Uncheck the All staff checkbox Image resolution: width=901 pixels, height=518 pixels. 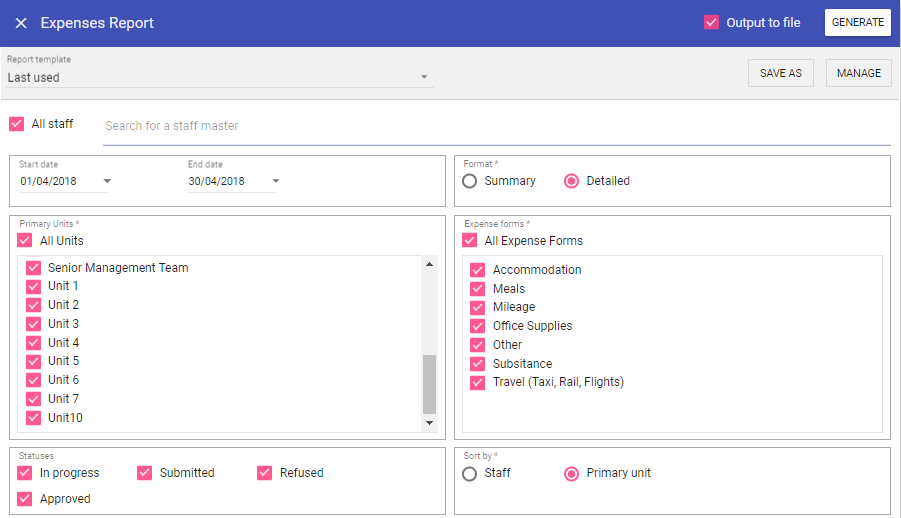17,124
